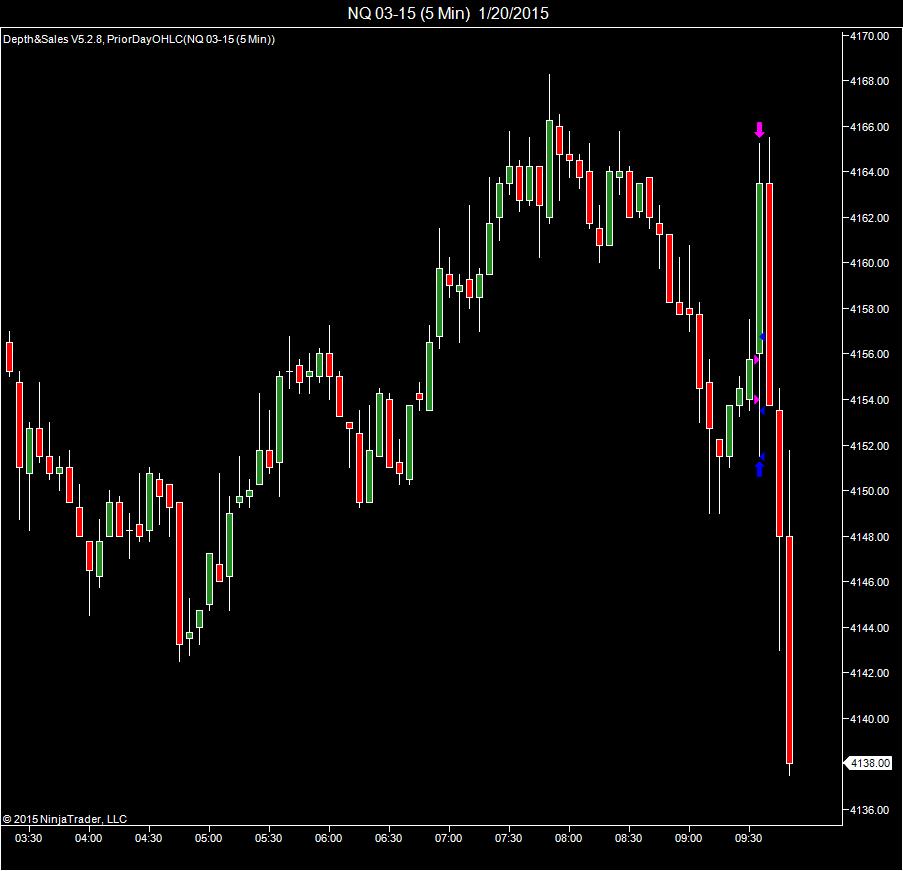Click the magenta down arrow sell marker
This screenshot has width=903, height=871.
point(759,130)
